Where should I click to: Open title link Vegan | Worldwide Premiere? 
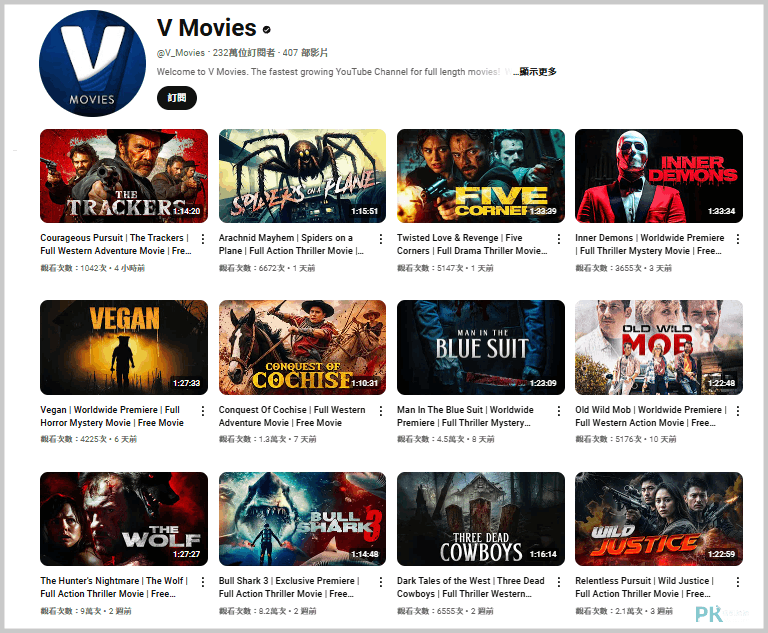(x=112, y=416)
